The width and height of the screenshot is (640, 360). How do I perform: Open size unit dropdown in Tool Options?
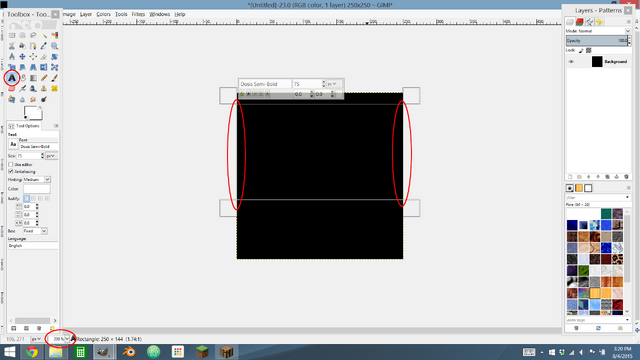coord(51,156)
